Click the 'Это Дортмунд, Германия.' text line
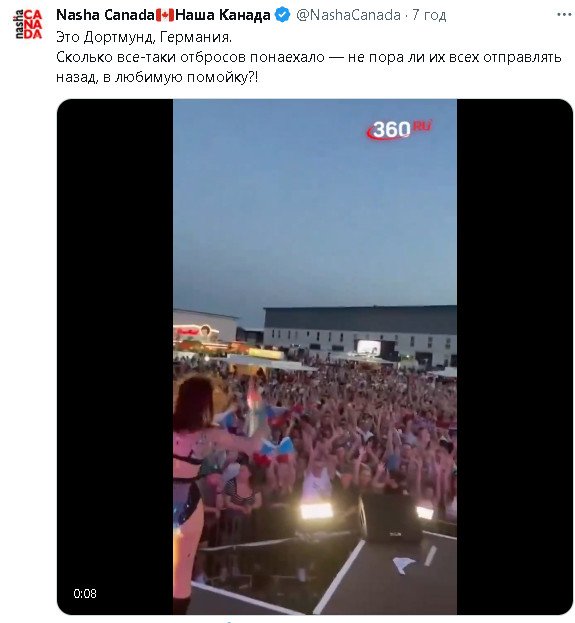Screen dimensions: 575x623 [144, 37]
